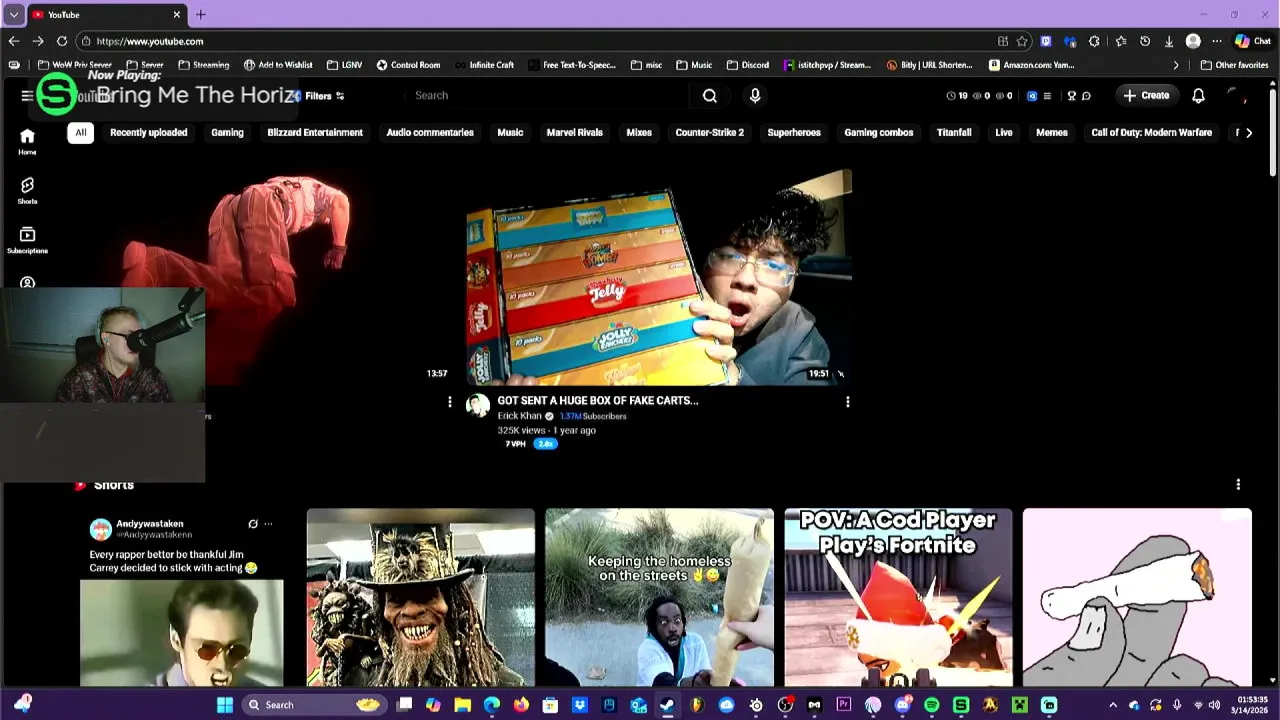Select the Audio commentaries chip
Screen dimensions: 1280x720
tap(430, 133)
